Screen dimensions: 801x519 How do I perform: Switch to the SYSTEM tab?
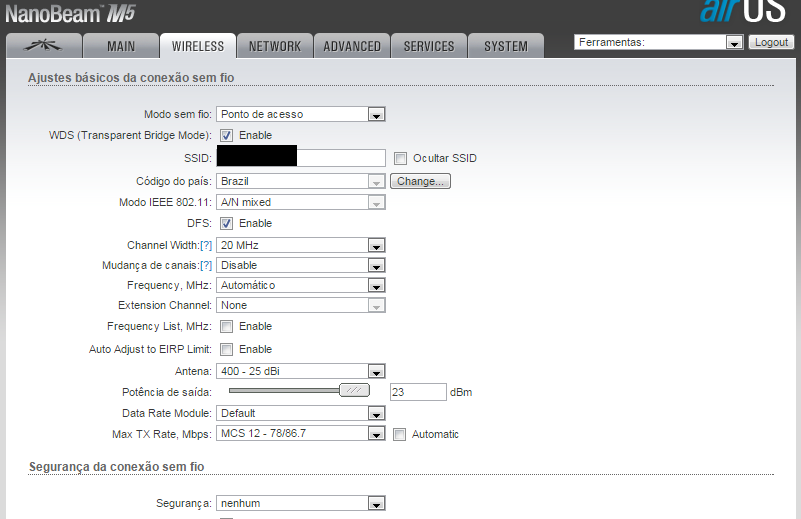(x=506, y=46)
